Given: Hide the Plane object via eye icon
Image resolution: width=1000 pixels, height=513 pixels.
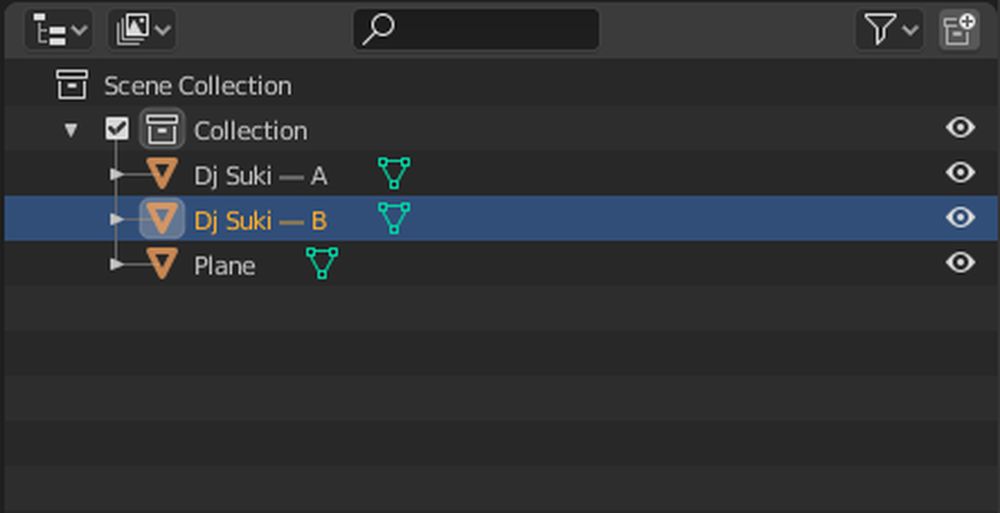Looking at the screenshot, I should [960, 263].
